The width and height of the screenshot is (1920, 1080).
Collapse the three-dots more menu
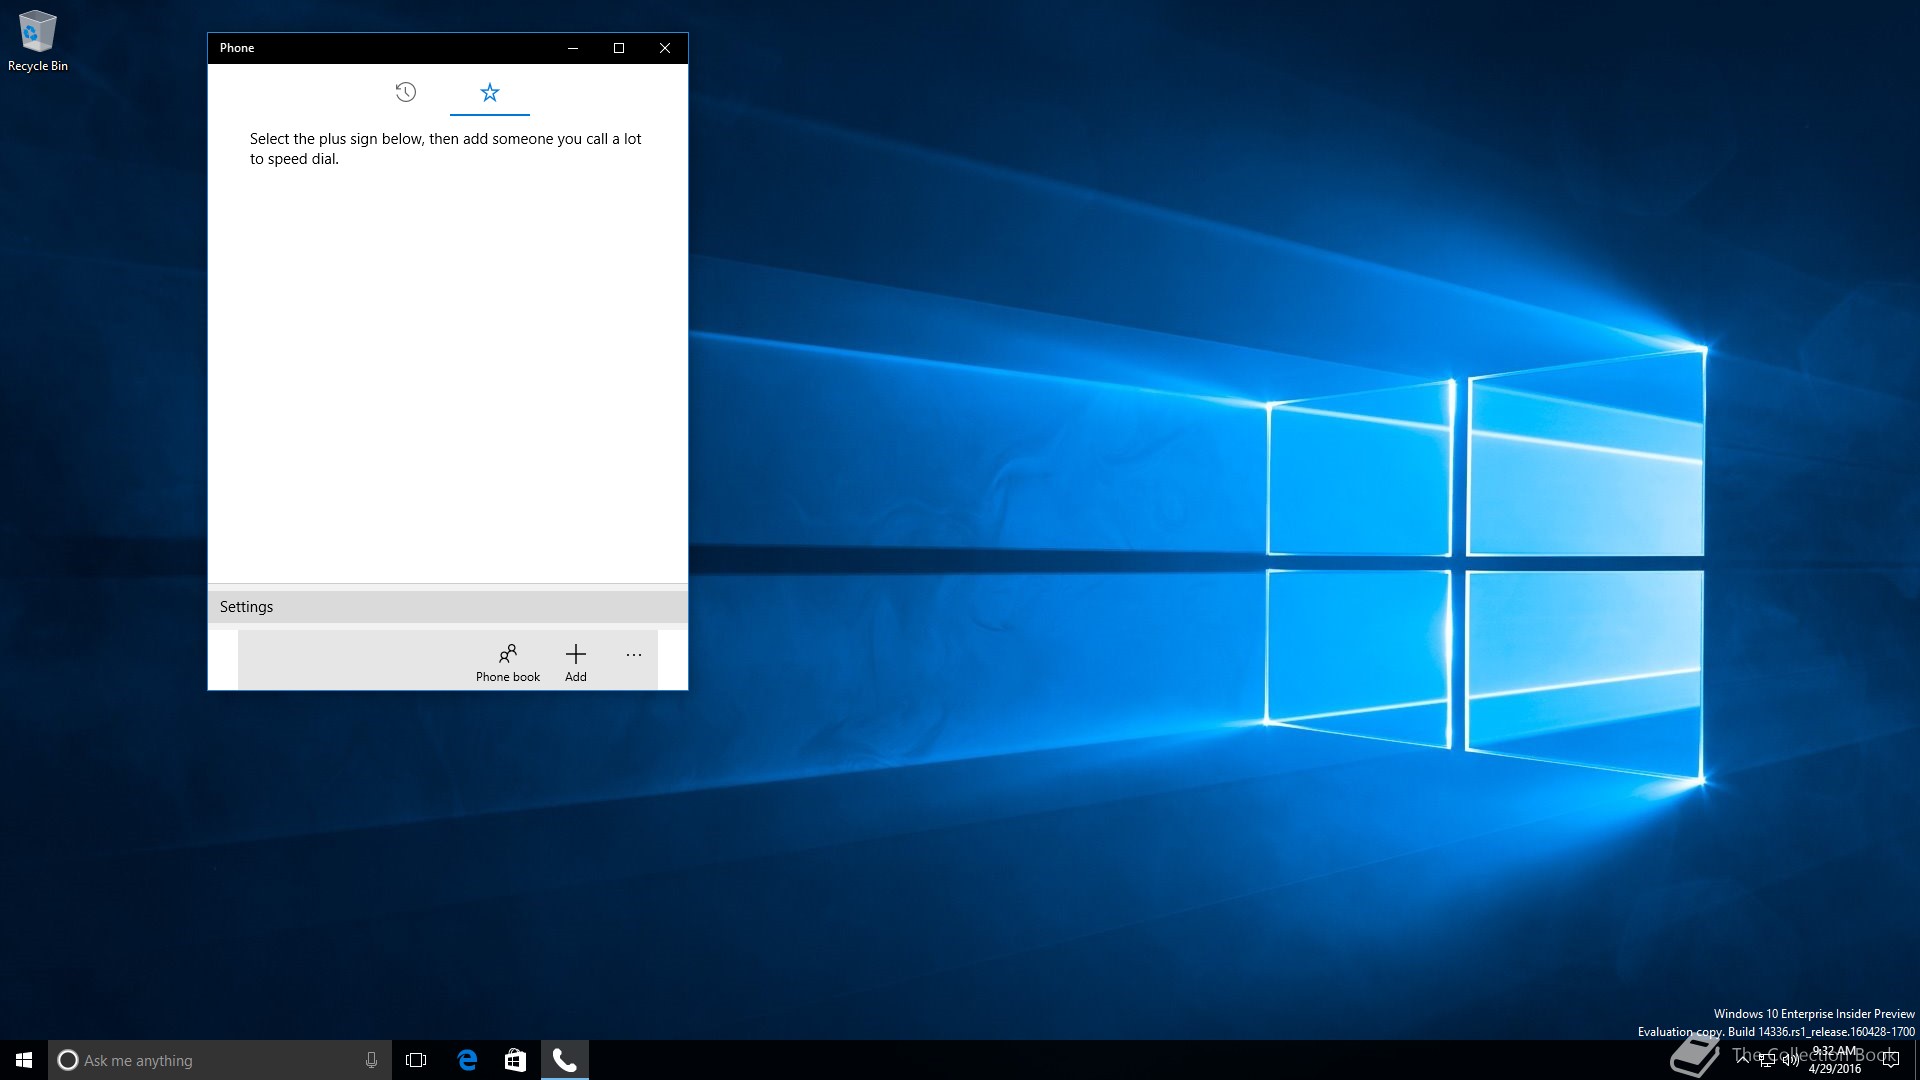click(x=634, y=655)
